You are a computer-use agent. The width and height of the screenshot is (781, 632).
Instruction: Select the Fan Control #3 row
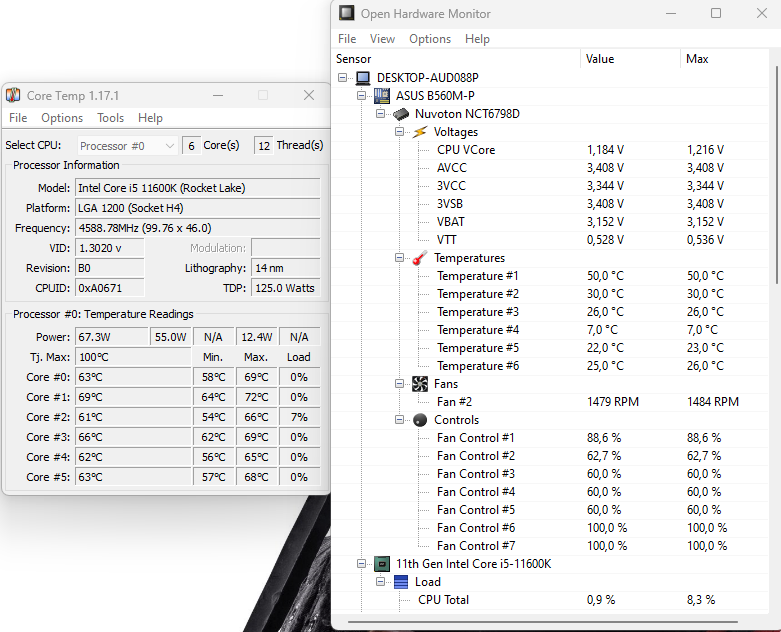(x=550, y=474)
